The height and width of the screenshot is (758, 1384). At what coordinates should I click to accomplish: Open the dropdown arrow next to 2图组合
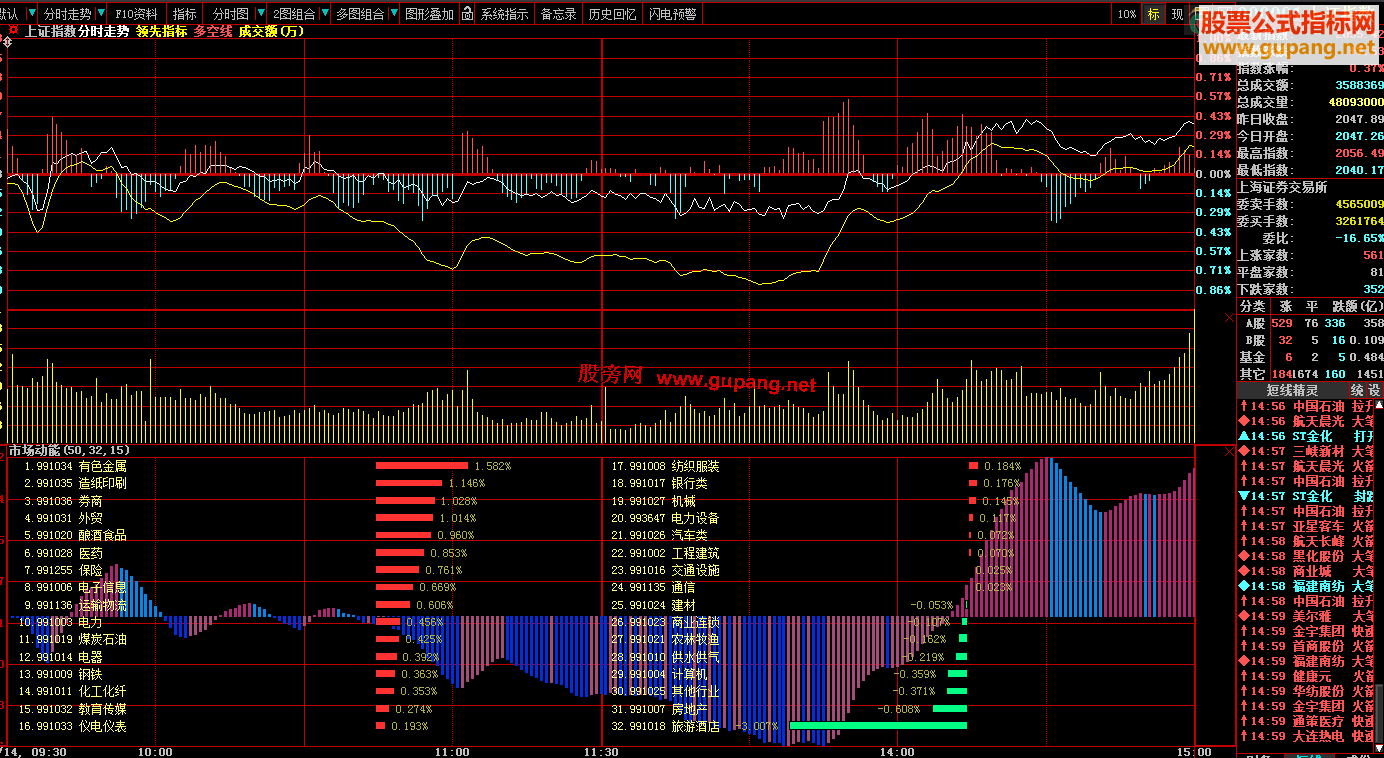324,14
